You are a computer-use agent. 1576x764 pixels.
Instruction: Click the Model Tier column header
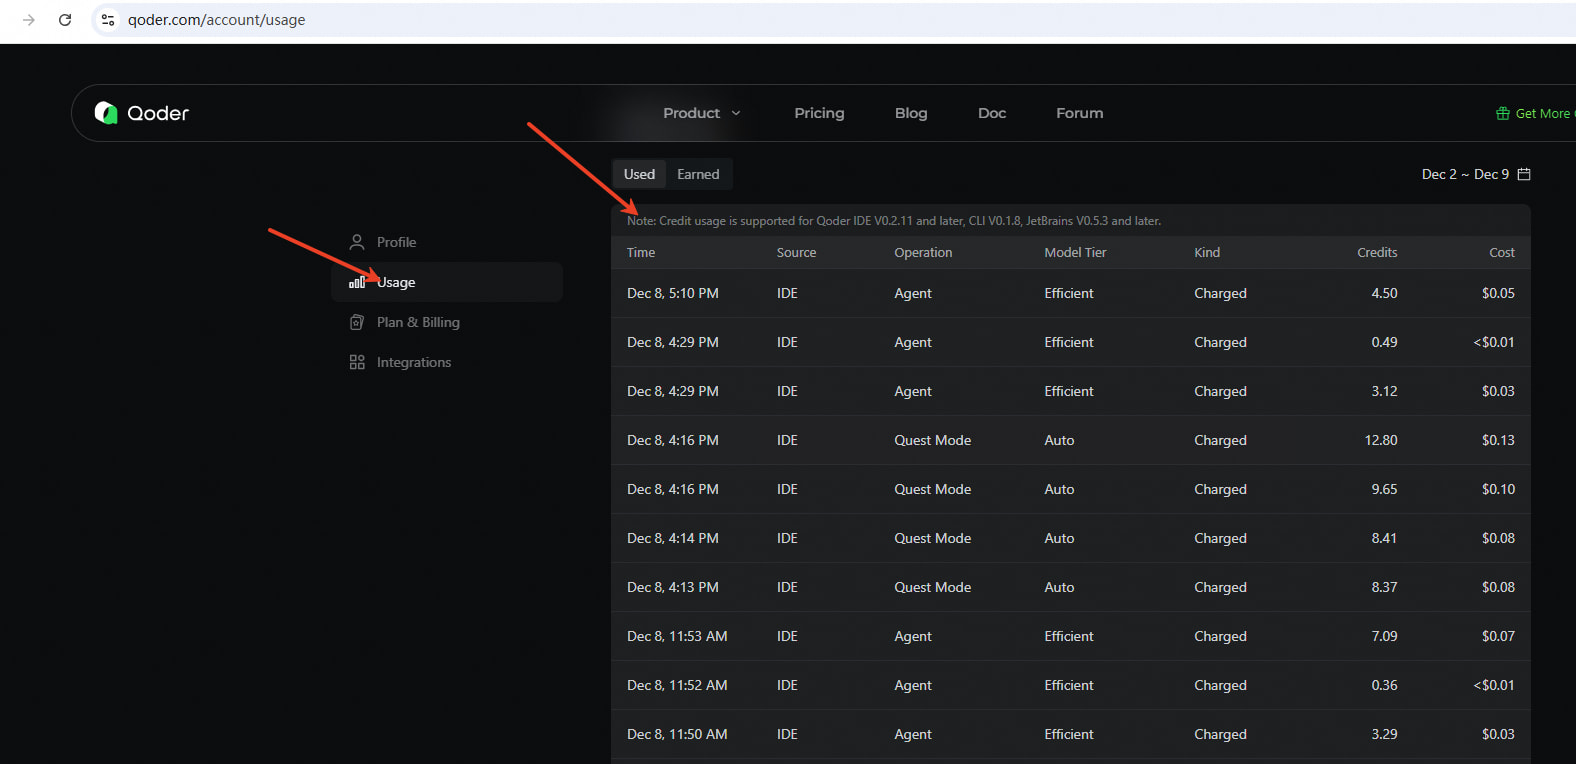point(1075,252)
